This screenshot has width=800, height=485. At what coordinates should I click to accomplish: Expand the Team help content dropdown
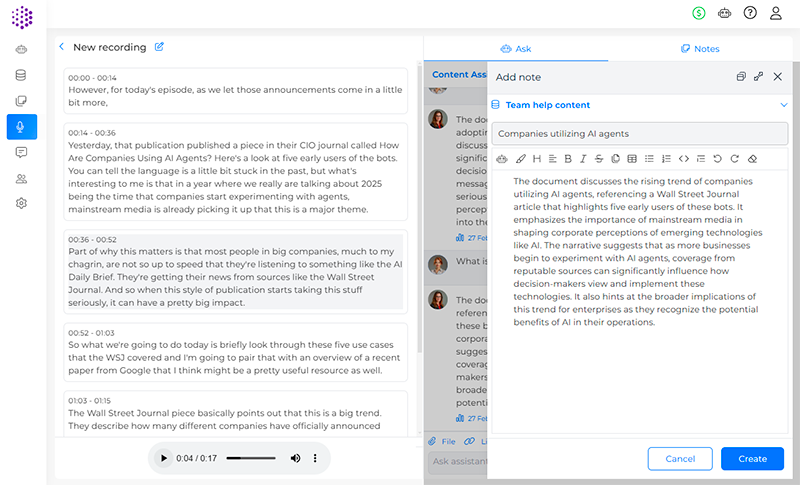[783, 105]
